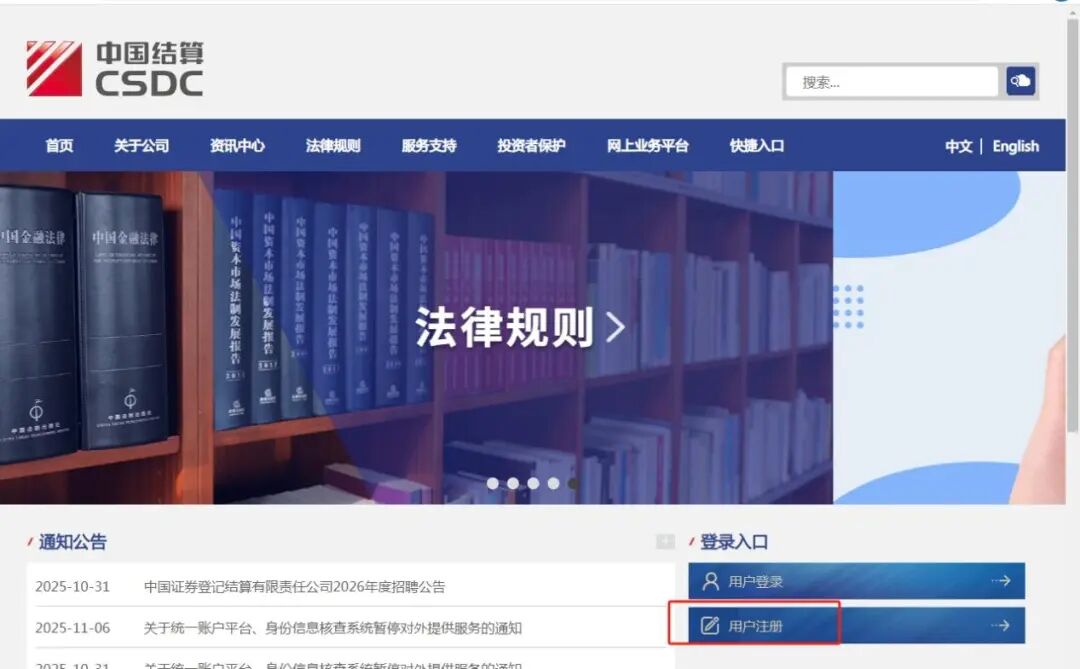Screen dimensions: 1080x669
Task: Click the page vertical scrollbar
Action: tap(1072, 227)
